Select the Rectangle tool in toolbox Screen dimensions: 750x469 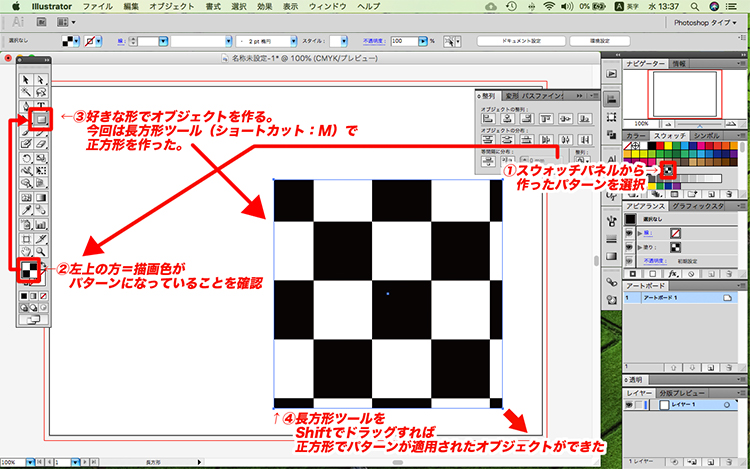coord(41,119)
